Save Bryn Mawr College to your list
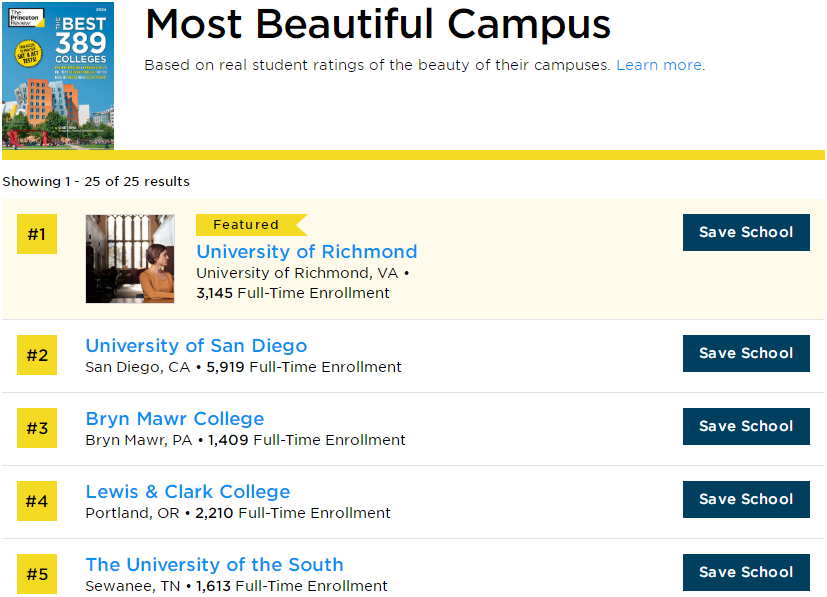 [745, 426]
